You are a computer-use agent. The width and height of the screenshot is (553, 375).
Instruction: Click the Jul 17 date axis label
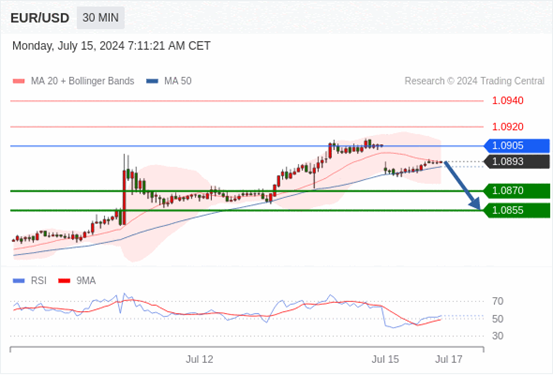pos(449,359)
